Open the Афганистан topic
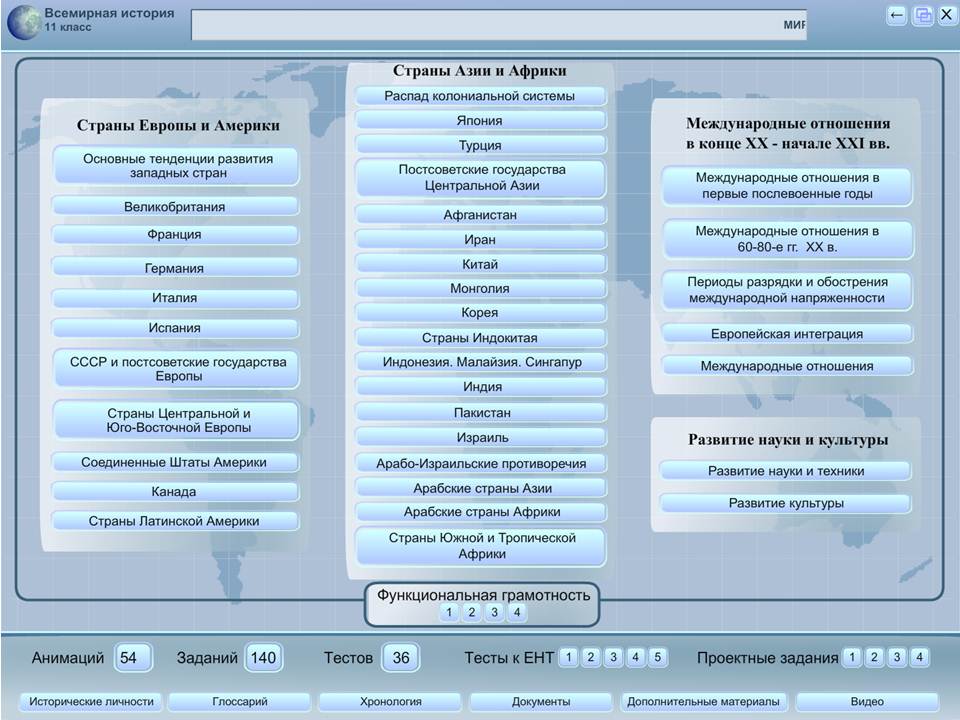The height and width of the screenshot is (720, 960). (x=481, y=214)
